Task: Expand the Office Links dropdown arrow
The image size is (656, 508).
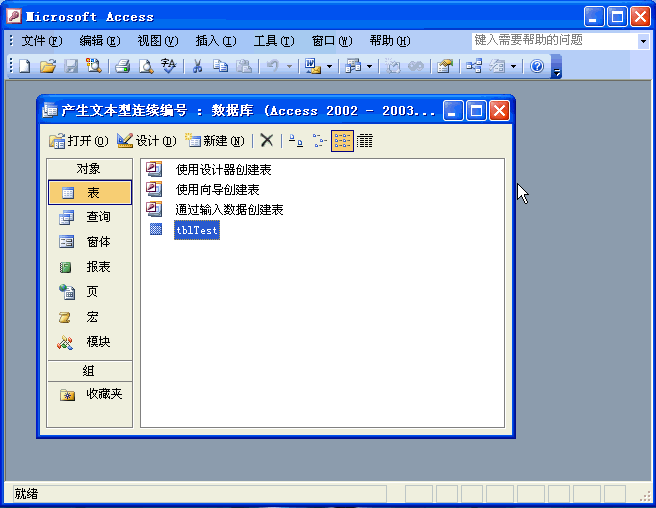Action: pyautogui.click(x=329, y=67)
